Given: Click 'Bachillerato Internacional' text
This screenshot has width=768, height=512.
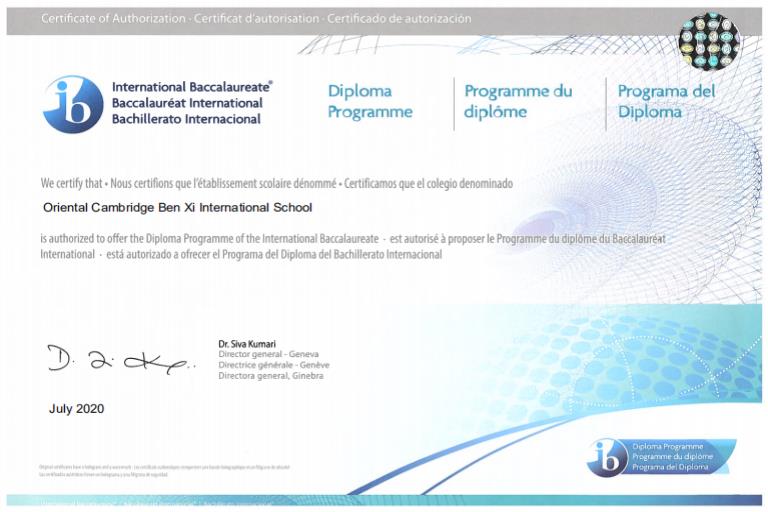Looking at the screenshot, I should pos(186,119).
